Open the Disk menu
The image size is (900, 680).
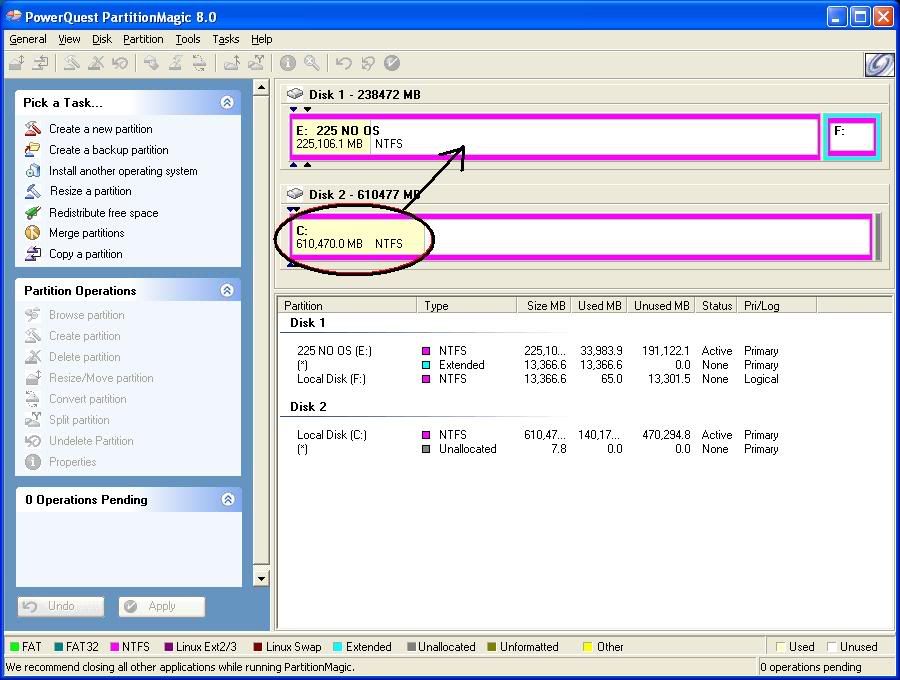[x=102, y=39]
